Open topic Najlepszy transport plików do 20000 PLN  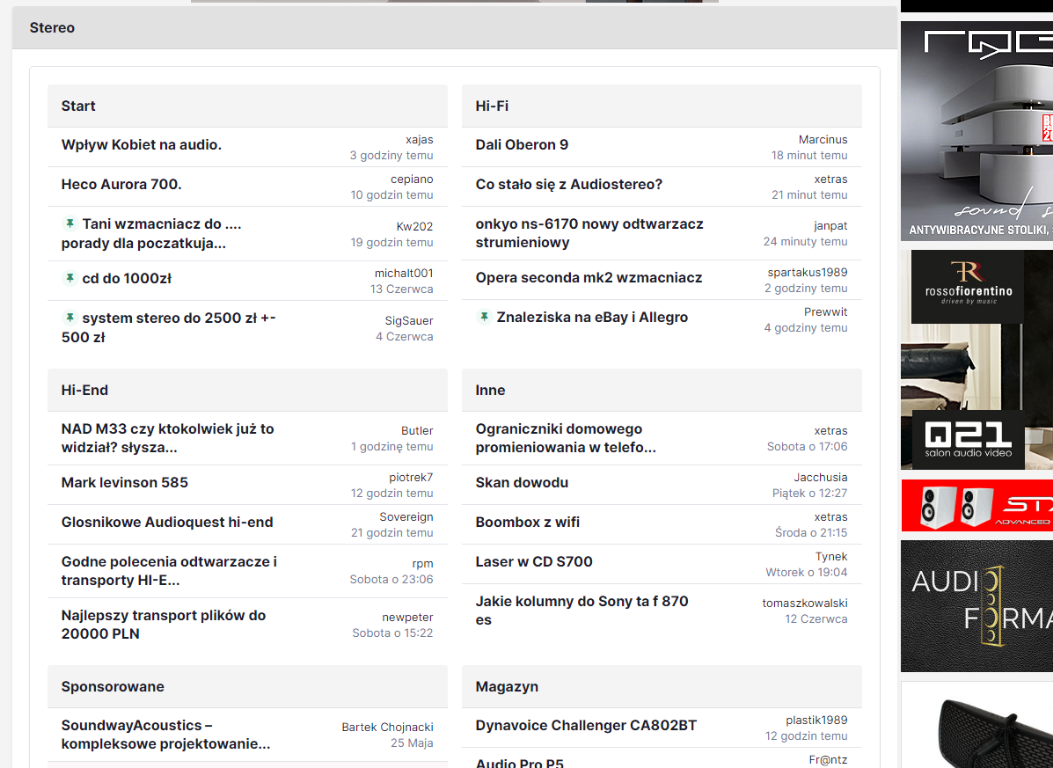pos(163,624)
